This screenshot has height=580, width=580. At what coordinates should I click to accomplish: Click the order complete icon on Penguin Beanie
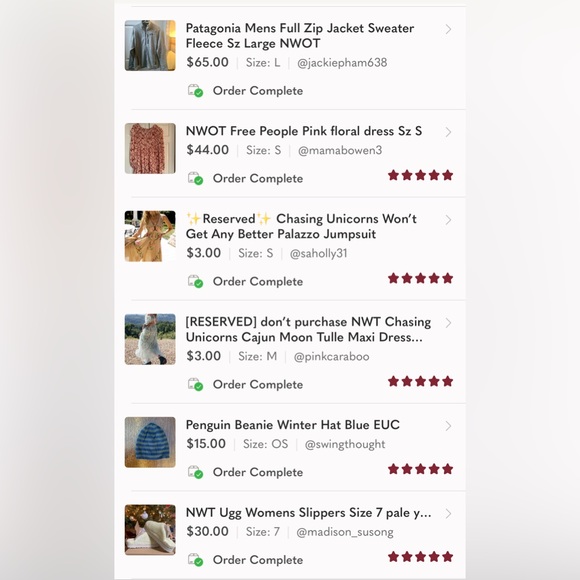pyautogui.click(x=195, y=472)
